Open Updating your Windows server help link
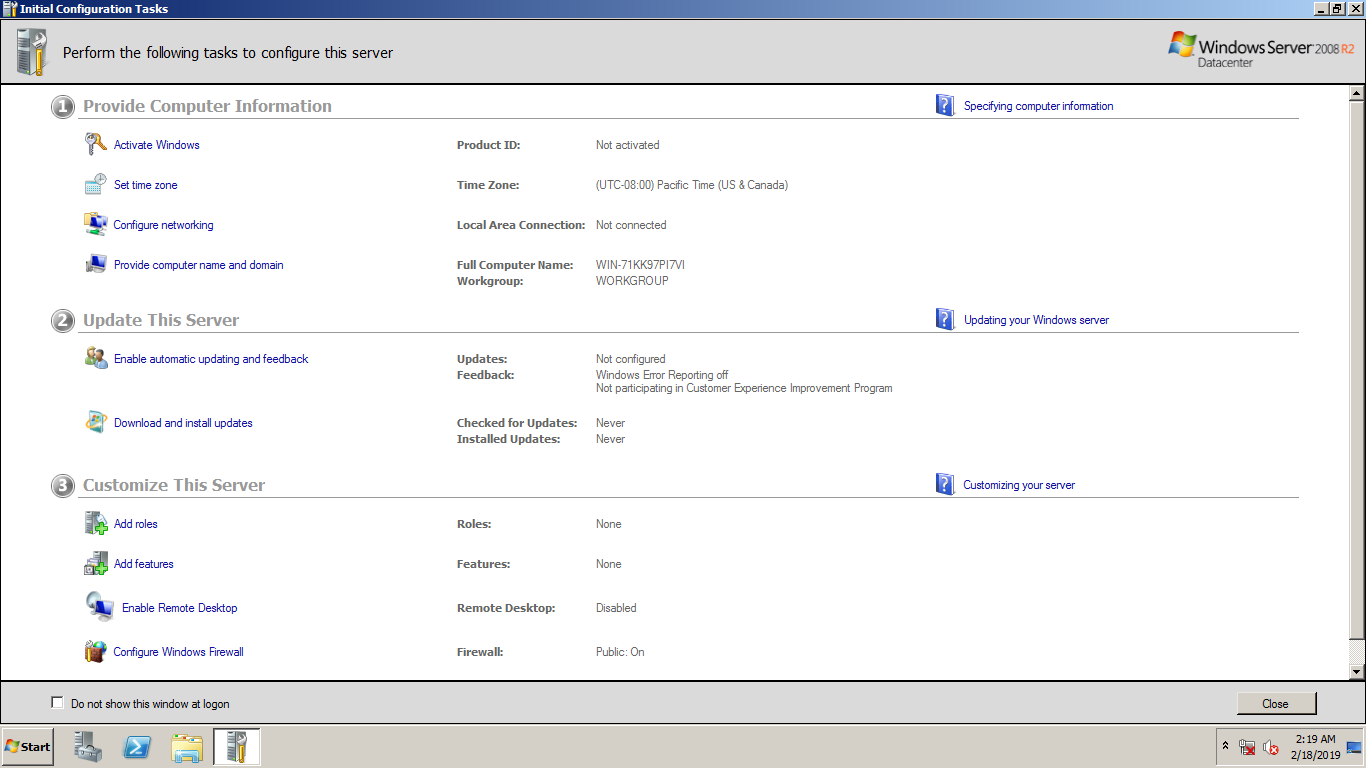 1036,320
